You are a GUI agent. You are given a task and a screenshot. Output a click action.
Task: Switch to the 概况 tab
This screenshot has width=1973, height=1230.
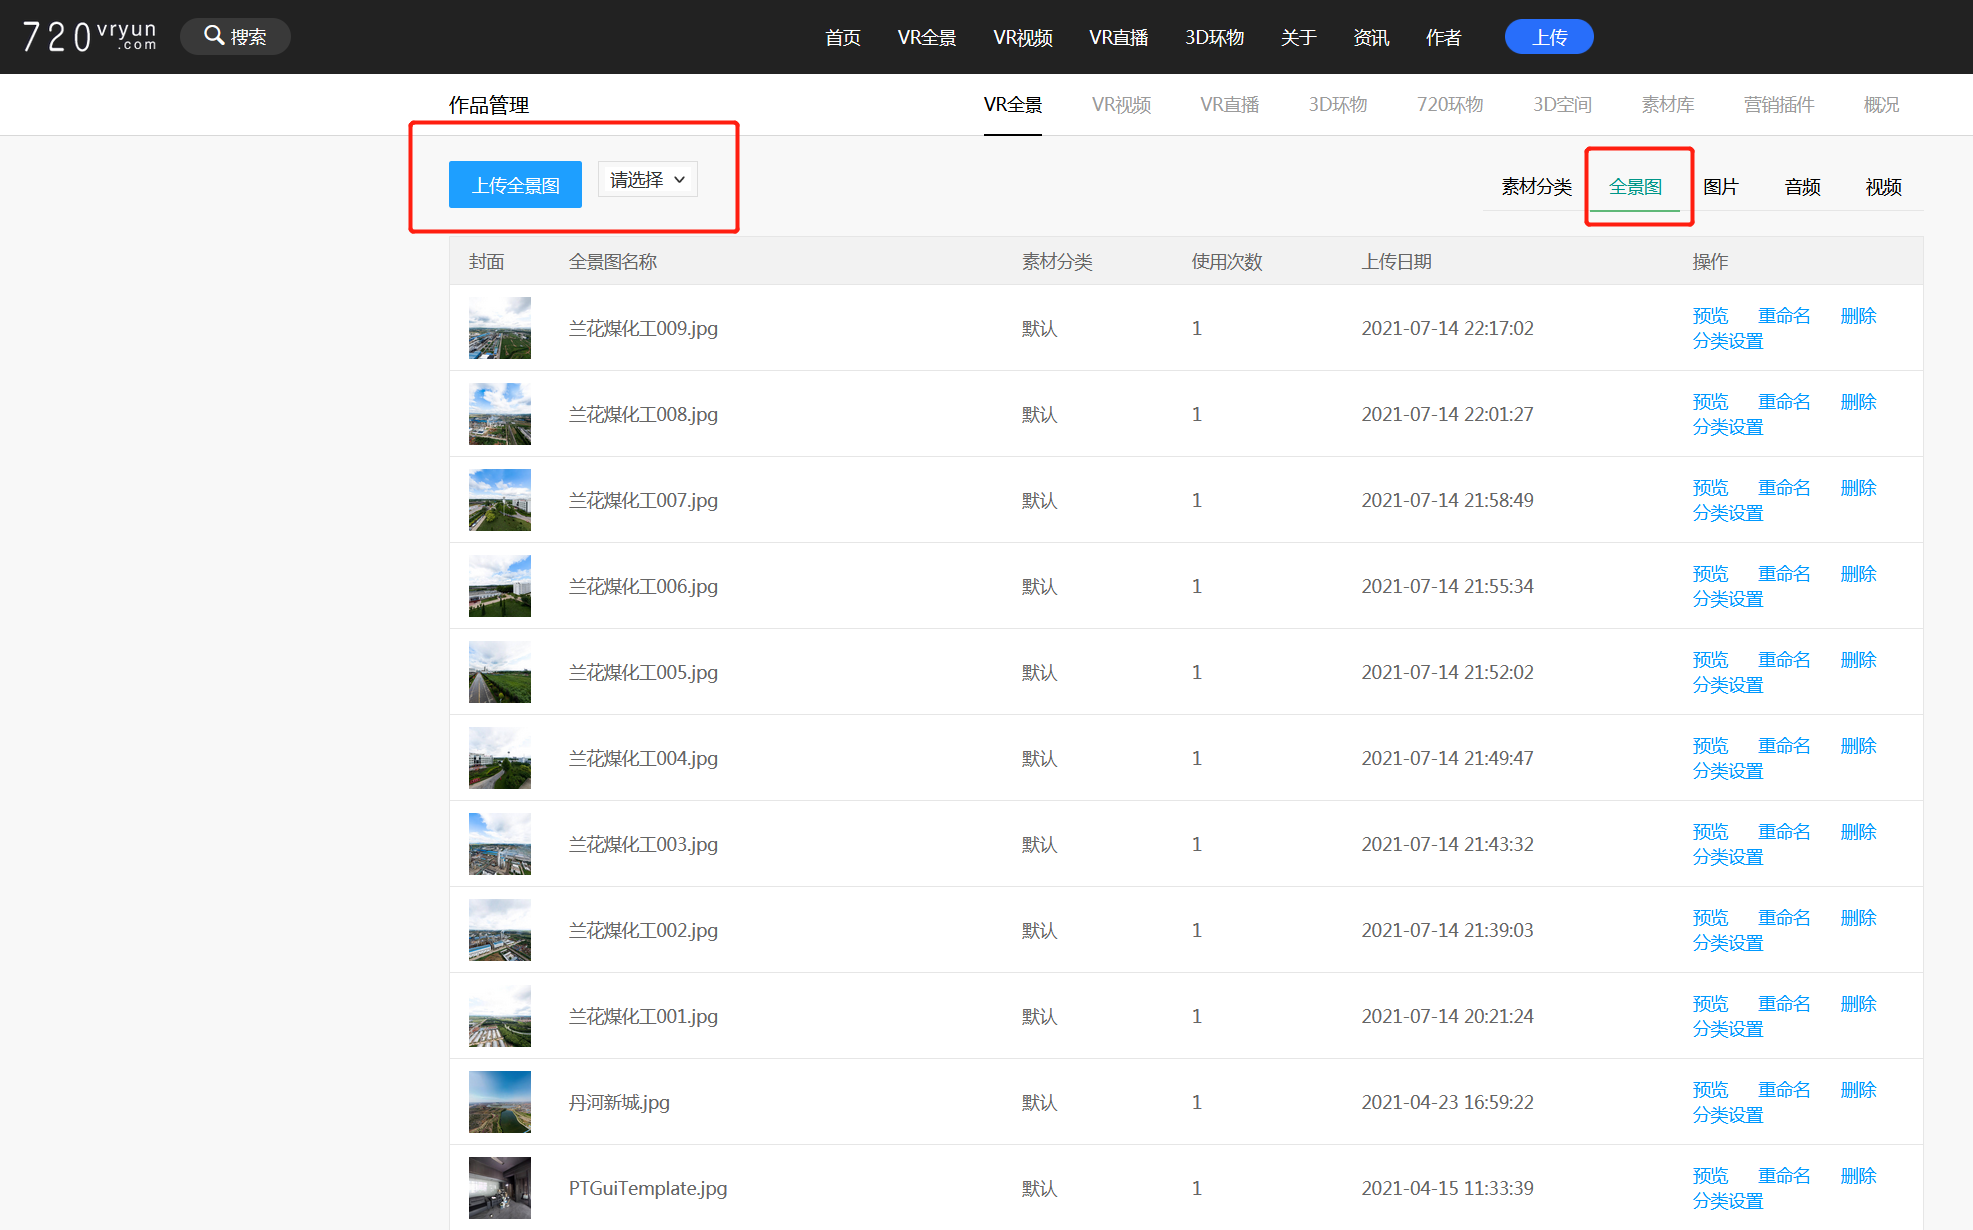coord(1882,105)
